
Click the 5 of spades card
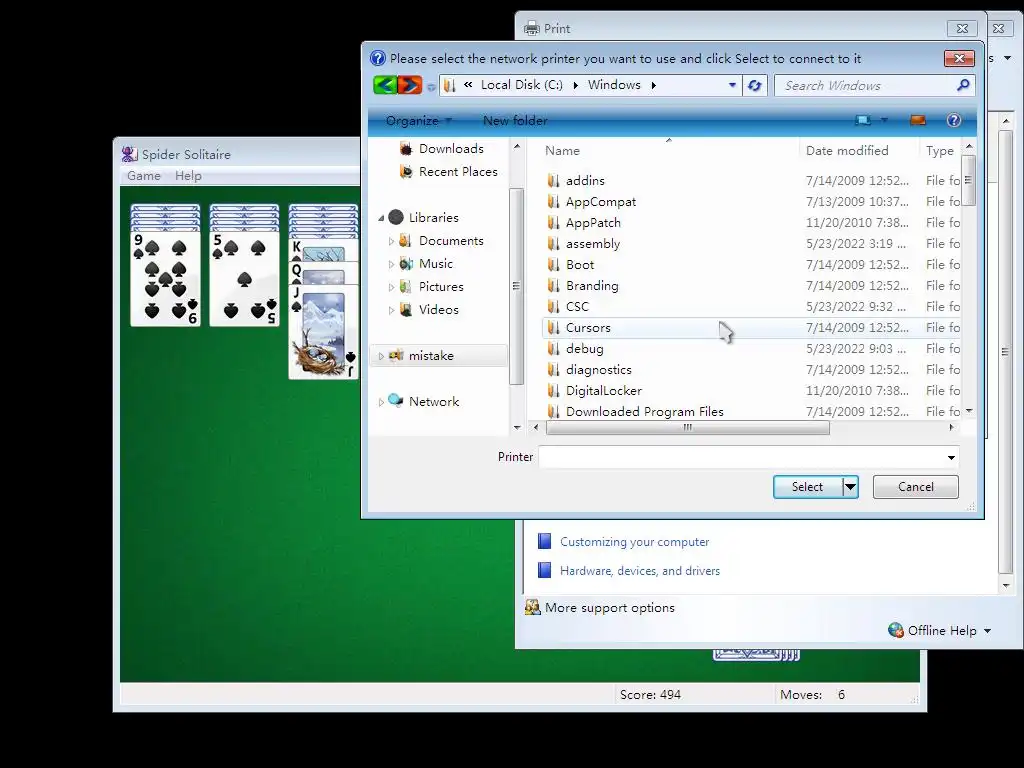[244, 279]
